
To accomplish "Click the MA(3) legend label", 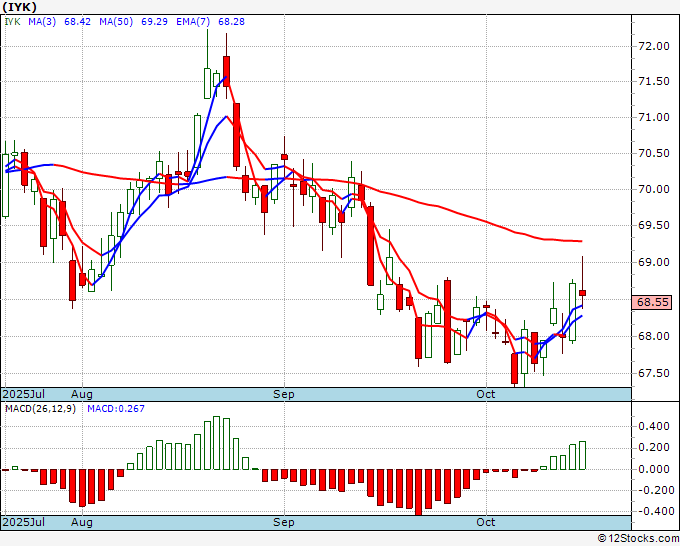I will coord(42,22).
